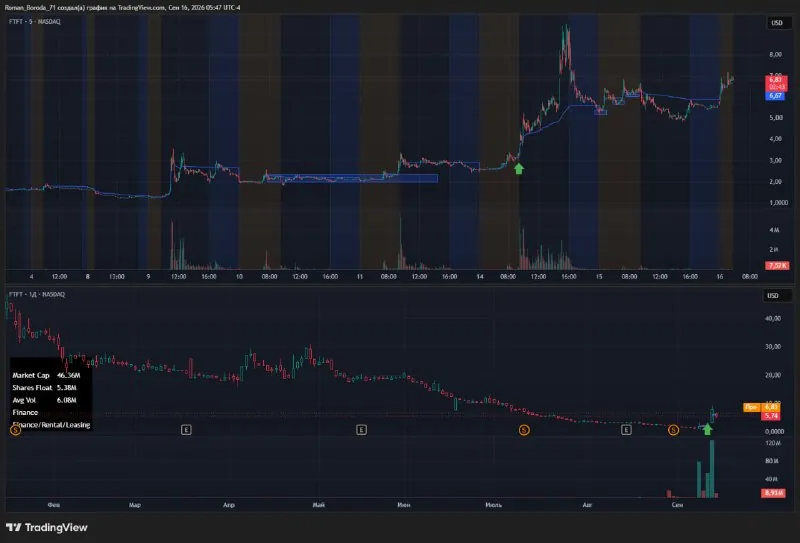Click the 30,00 daily price axis value
Image resolution: width=800 pixels, height=543 pixels.
[x=773, y=347]
